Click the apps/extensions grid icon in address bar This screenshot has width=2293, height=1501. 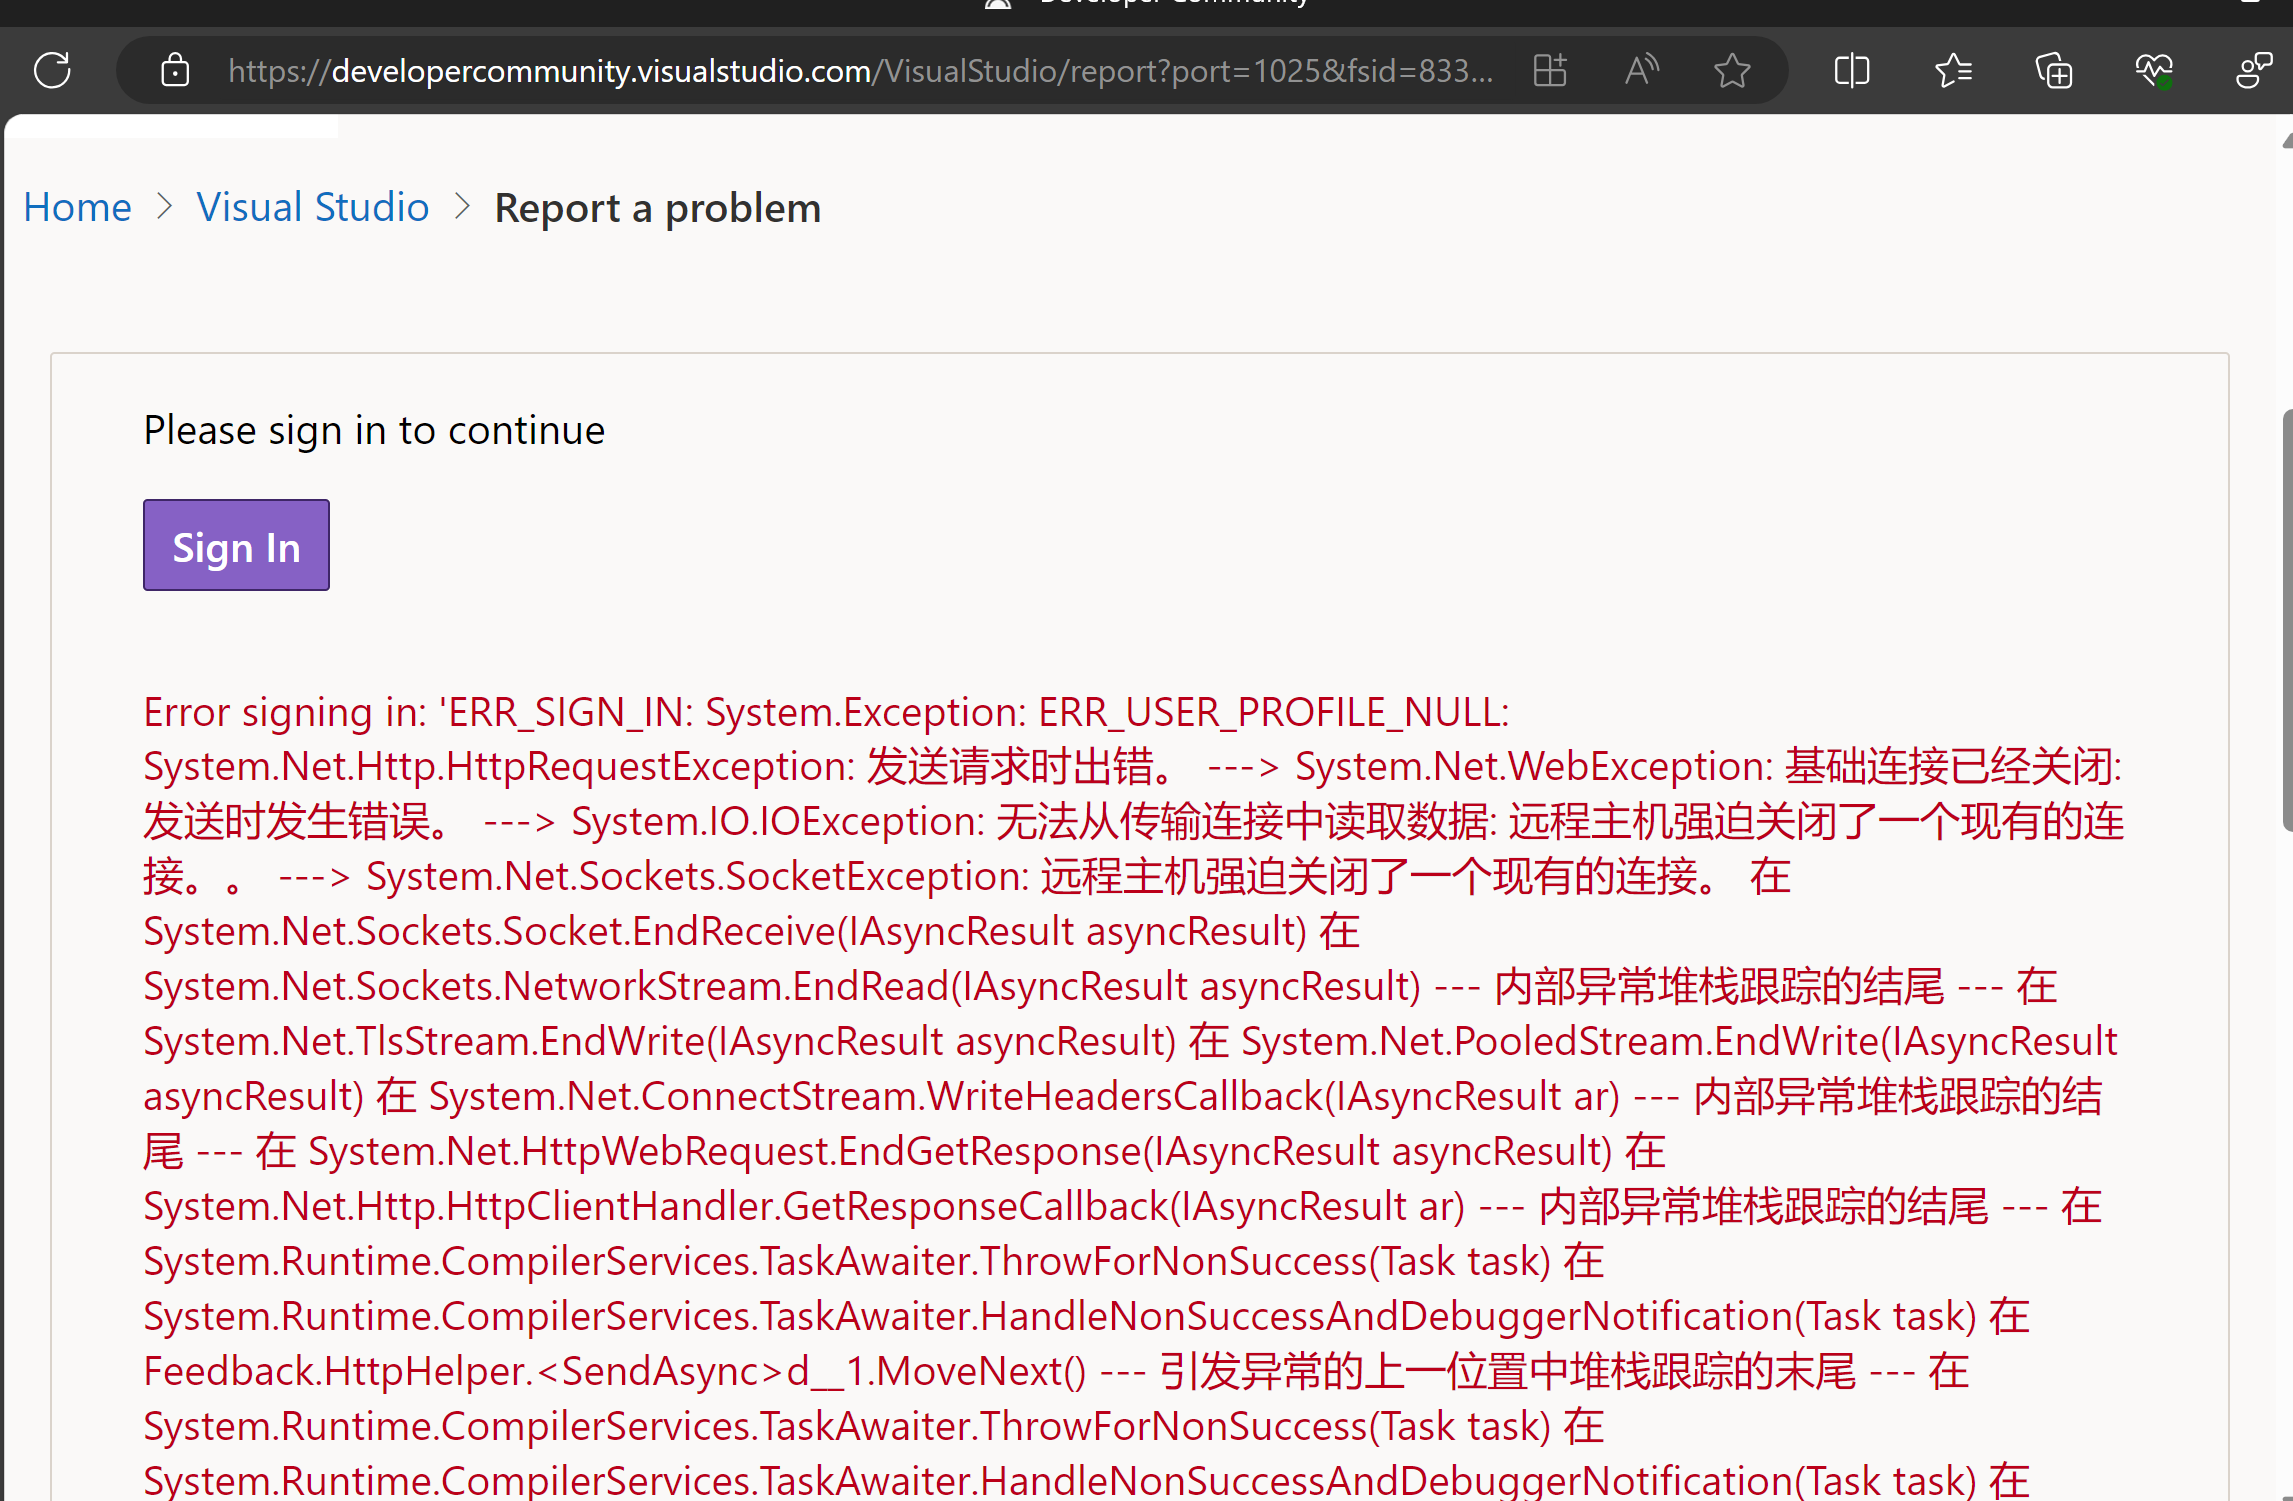click(x=1550, y=70)
